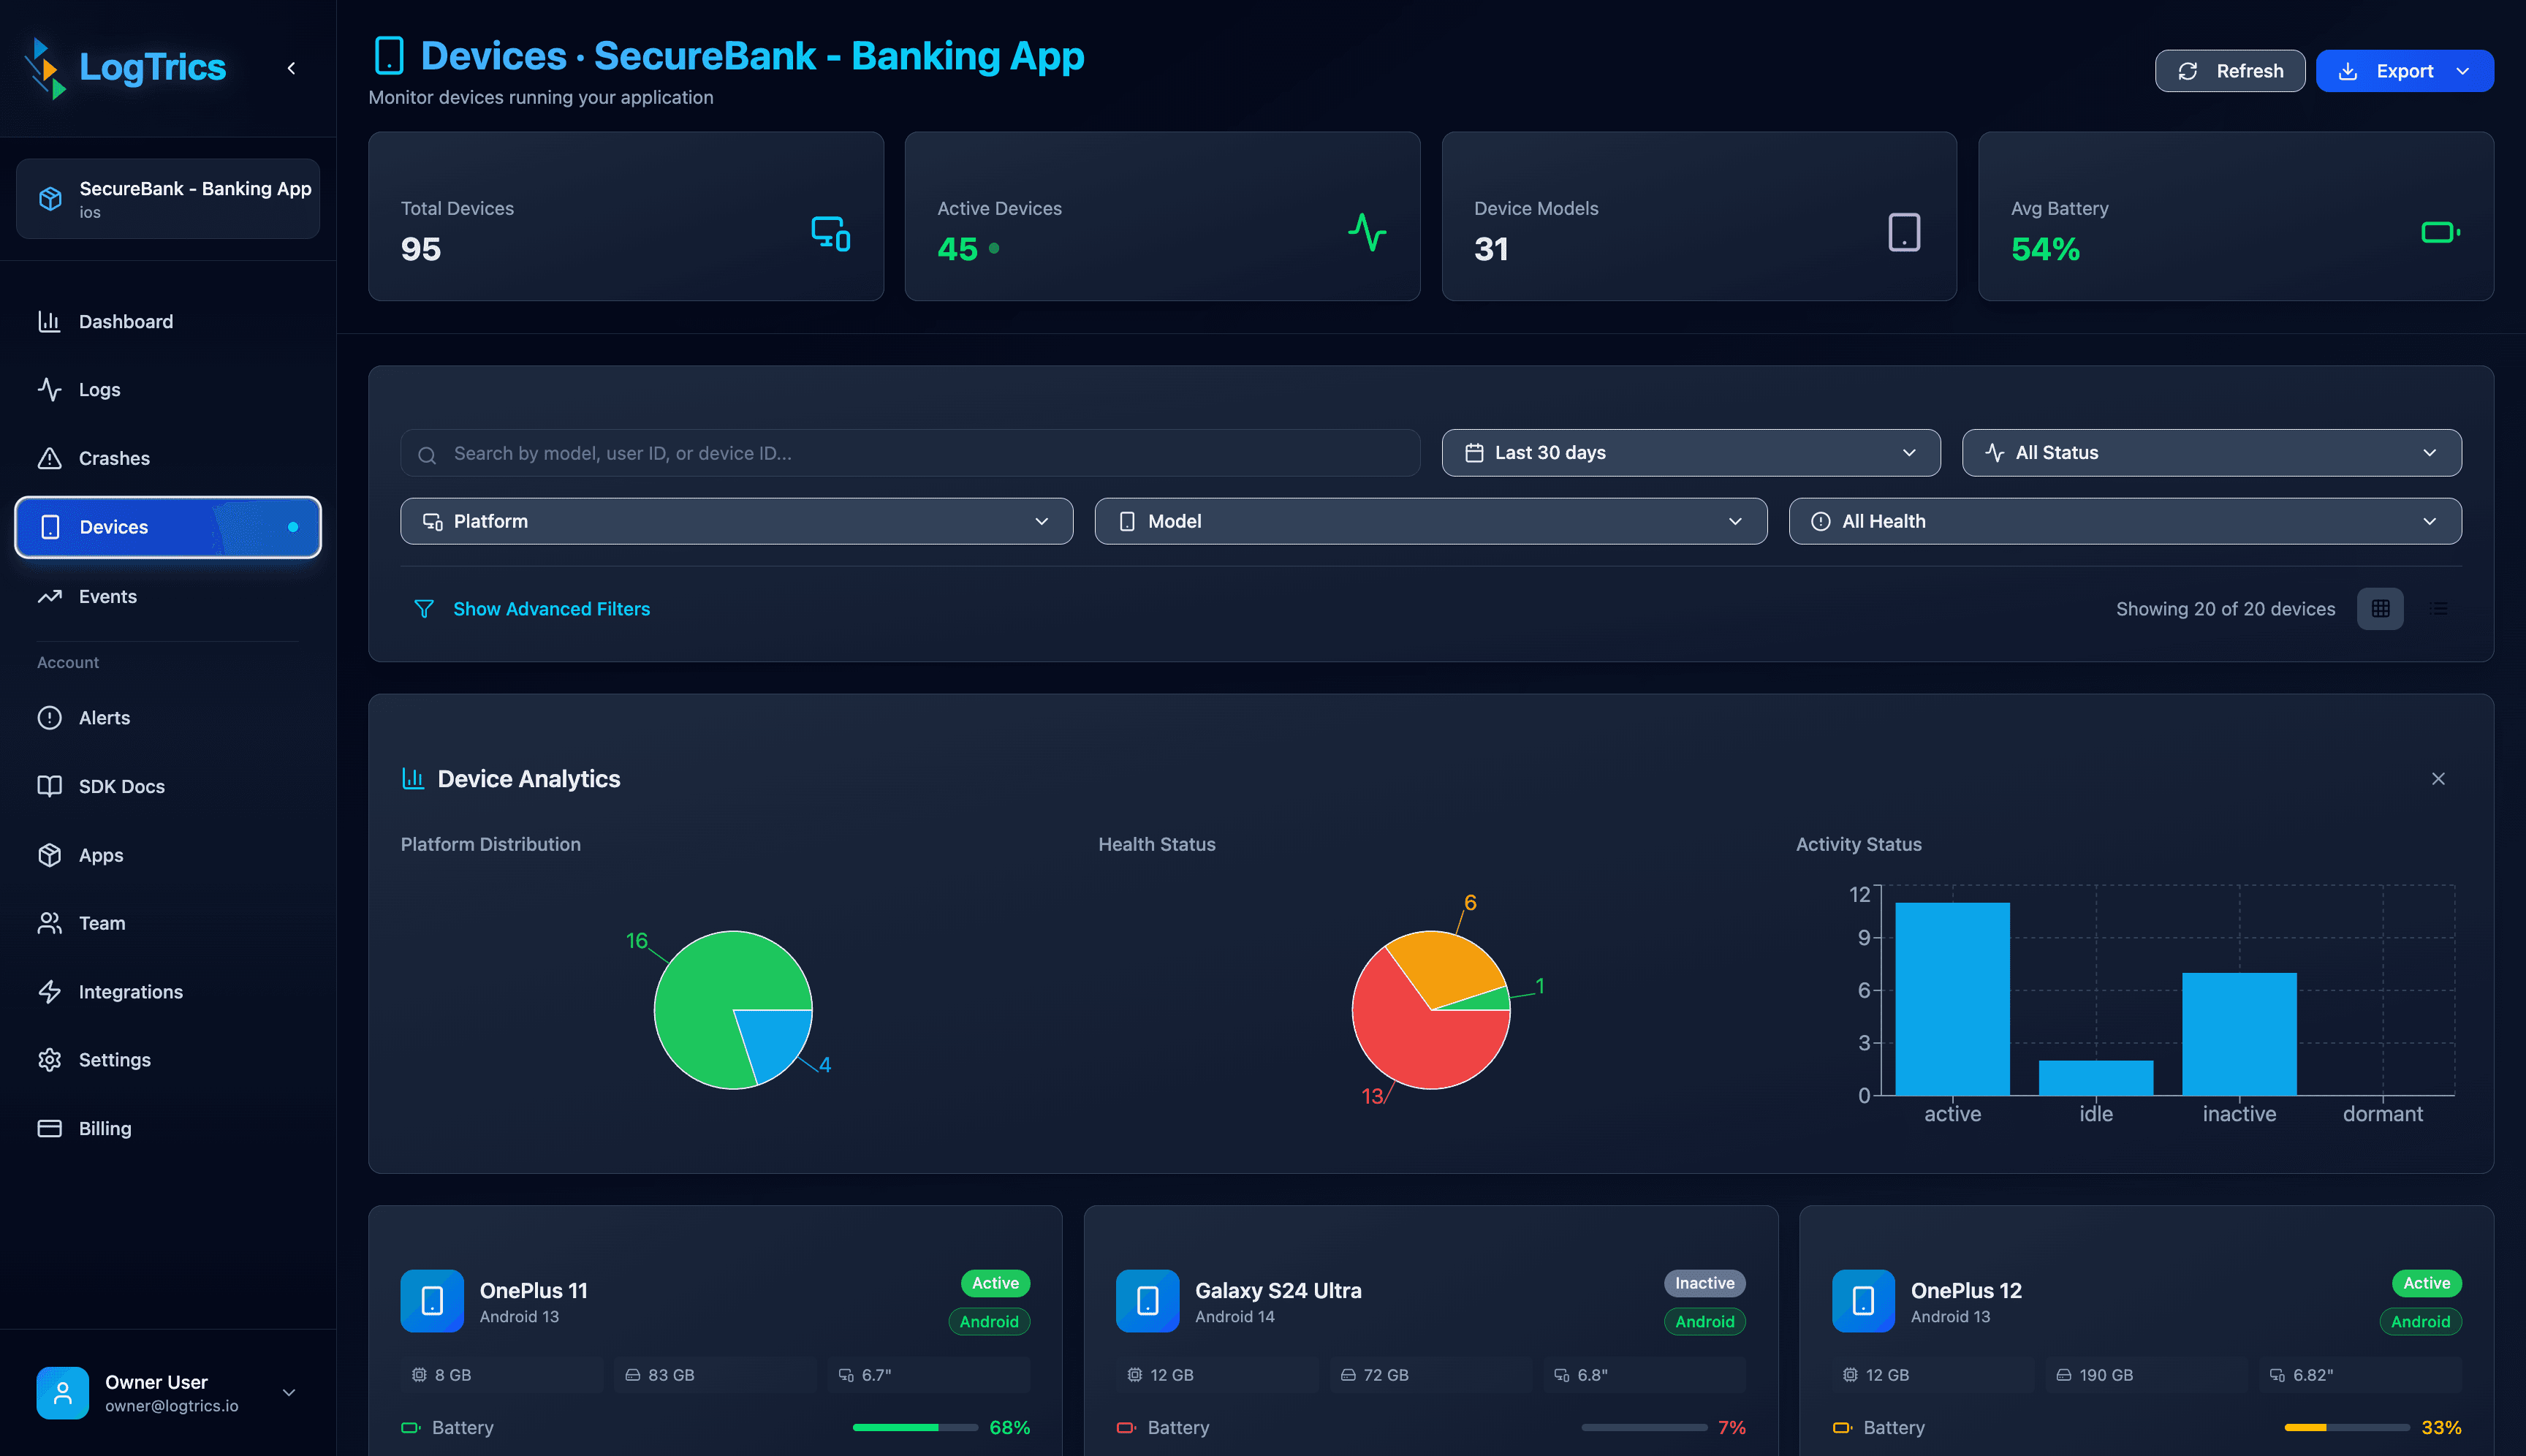Open the SDK Docs

click(x=121, y=786)
